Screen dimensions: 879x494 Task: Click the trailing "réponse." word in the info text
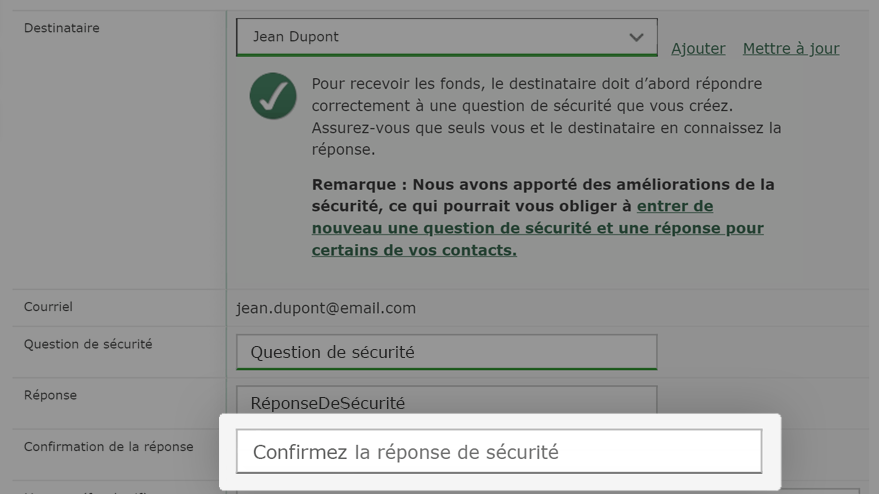(343, 150)
